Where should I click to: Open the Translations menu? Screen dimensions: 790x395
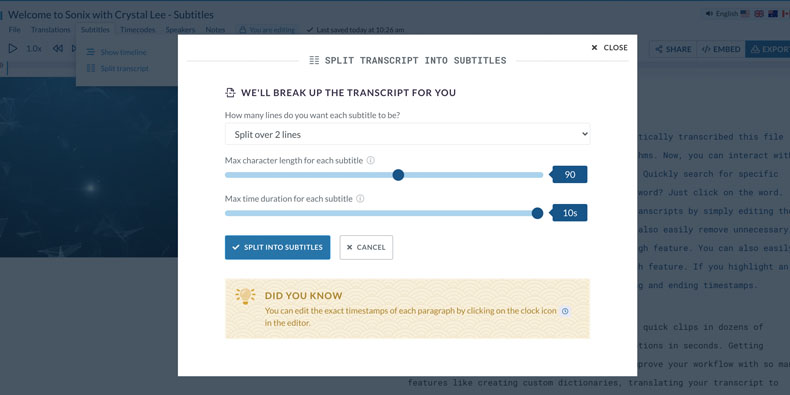coord(51,30)
